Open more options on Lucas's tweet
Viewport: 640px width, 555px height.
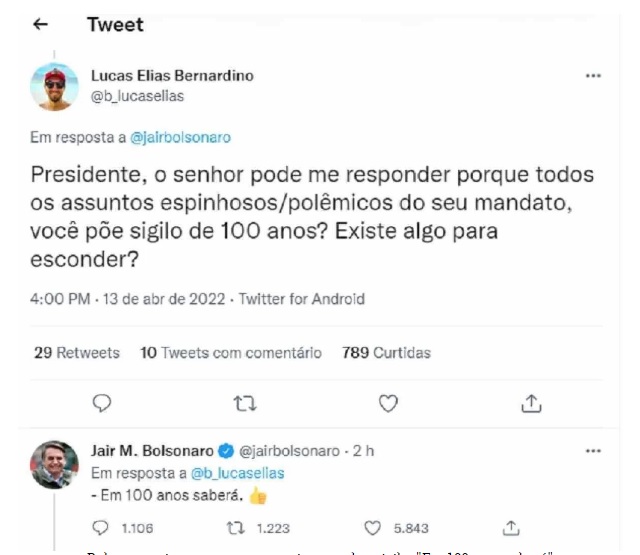coord(592,76)
